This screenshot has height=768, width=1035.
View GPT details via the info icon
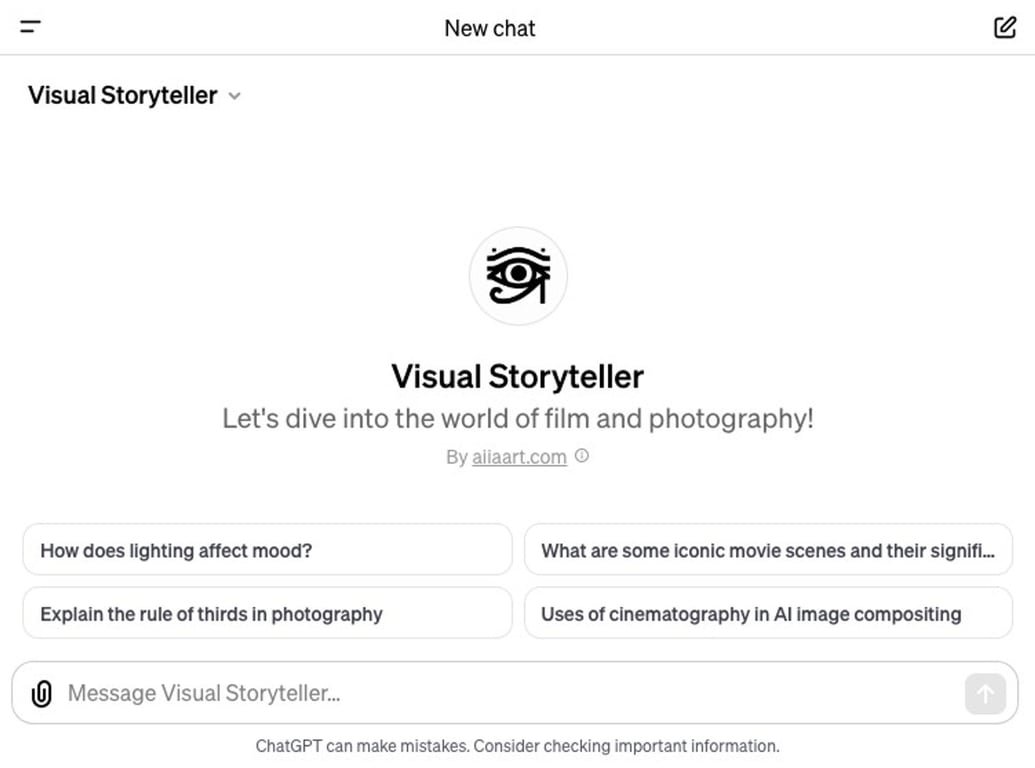(x=582, y=456)
